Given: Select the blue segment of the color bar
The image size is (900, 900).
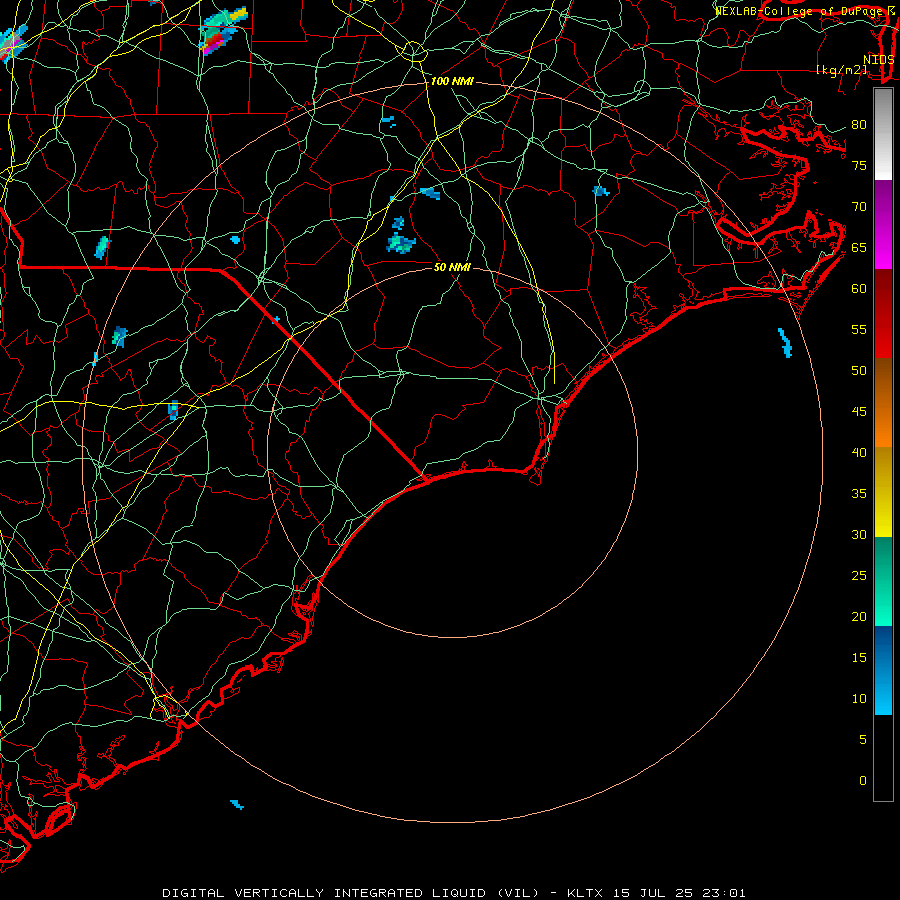Looking at the screenshot, I should point(883,670).
